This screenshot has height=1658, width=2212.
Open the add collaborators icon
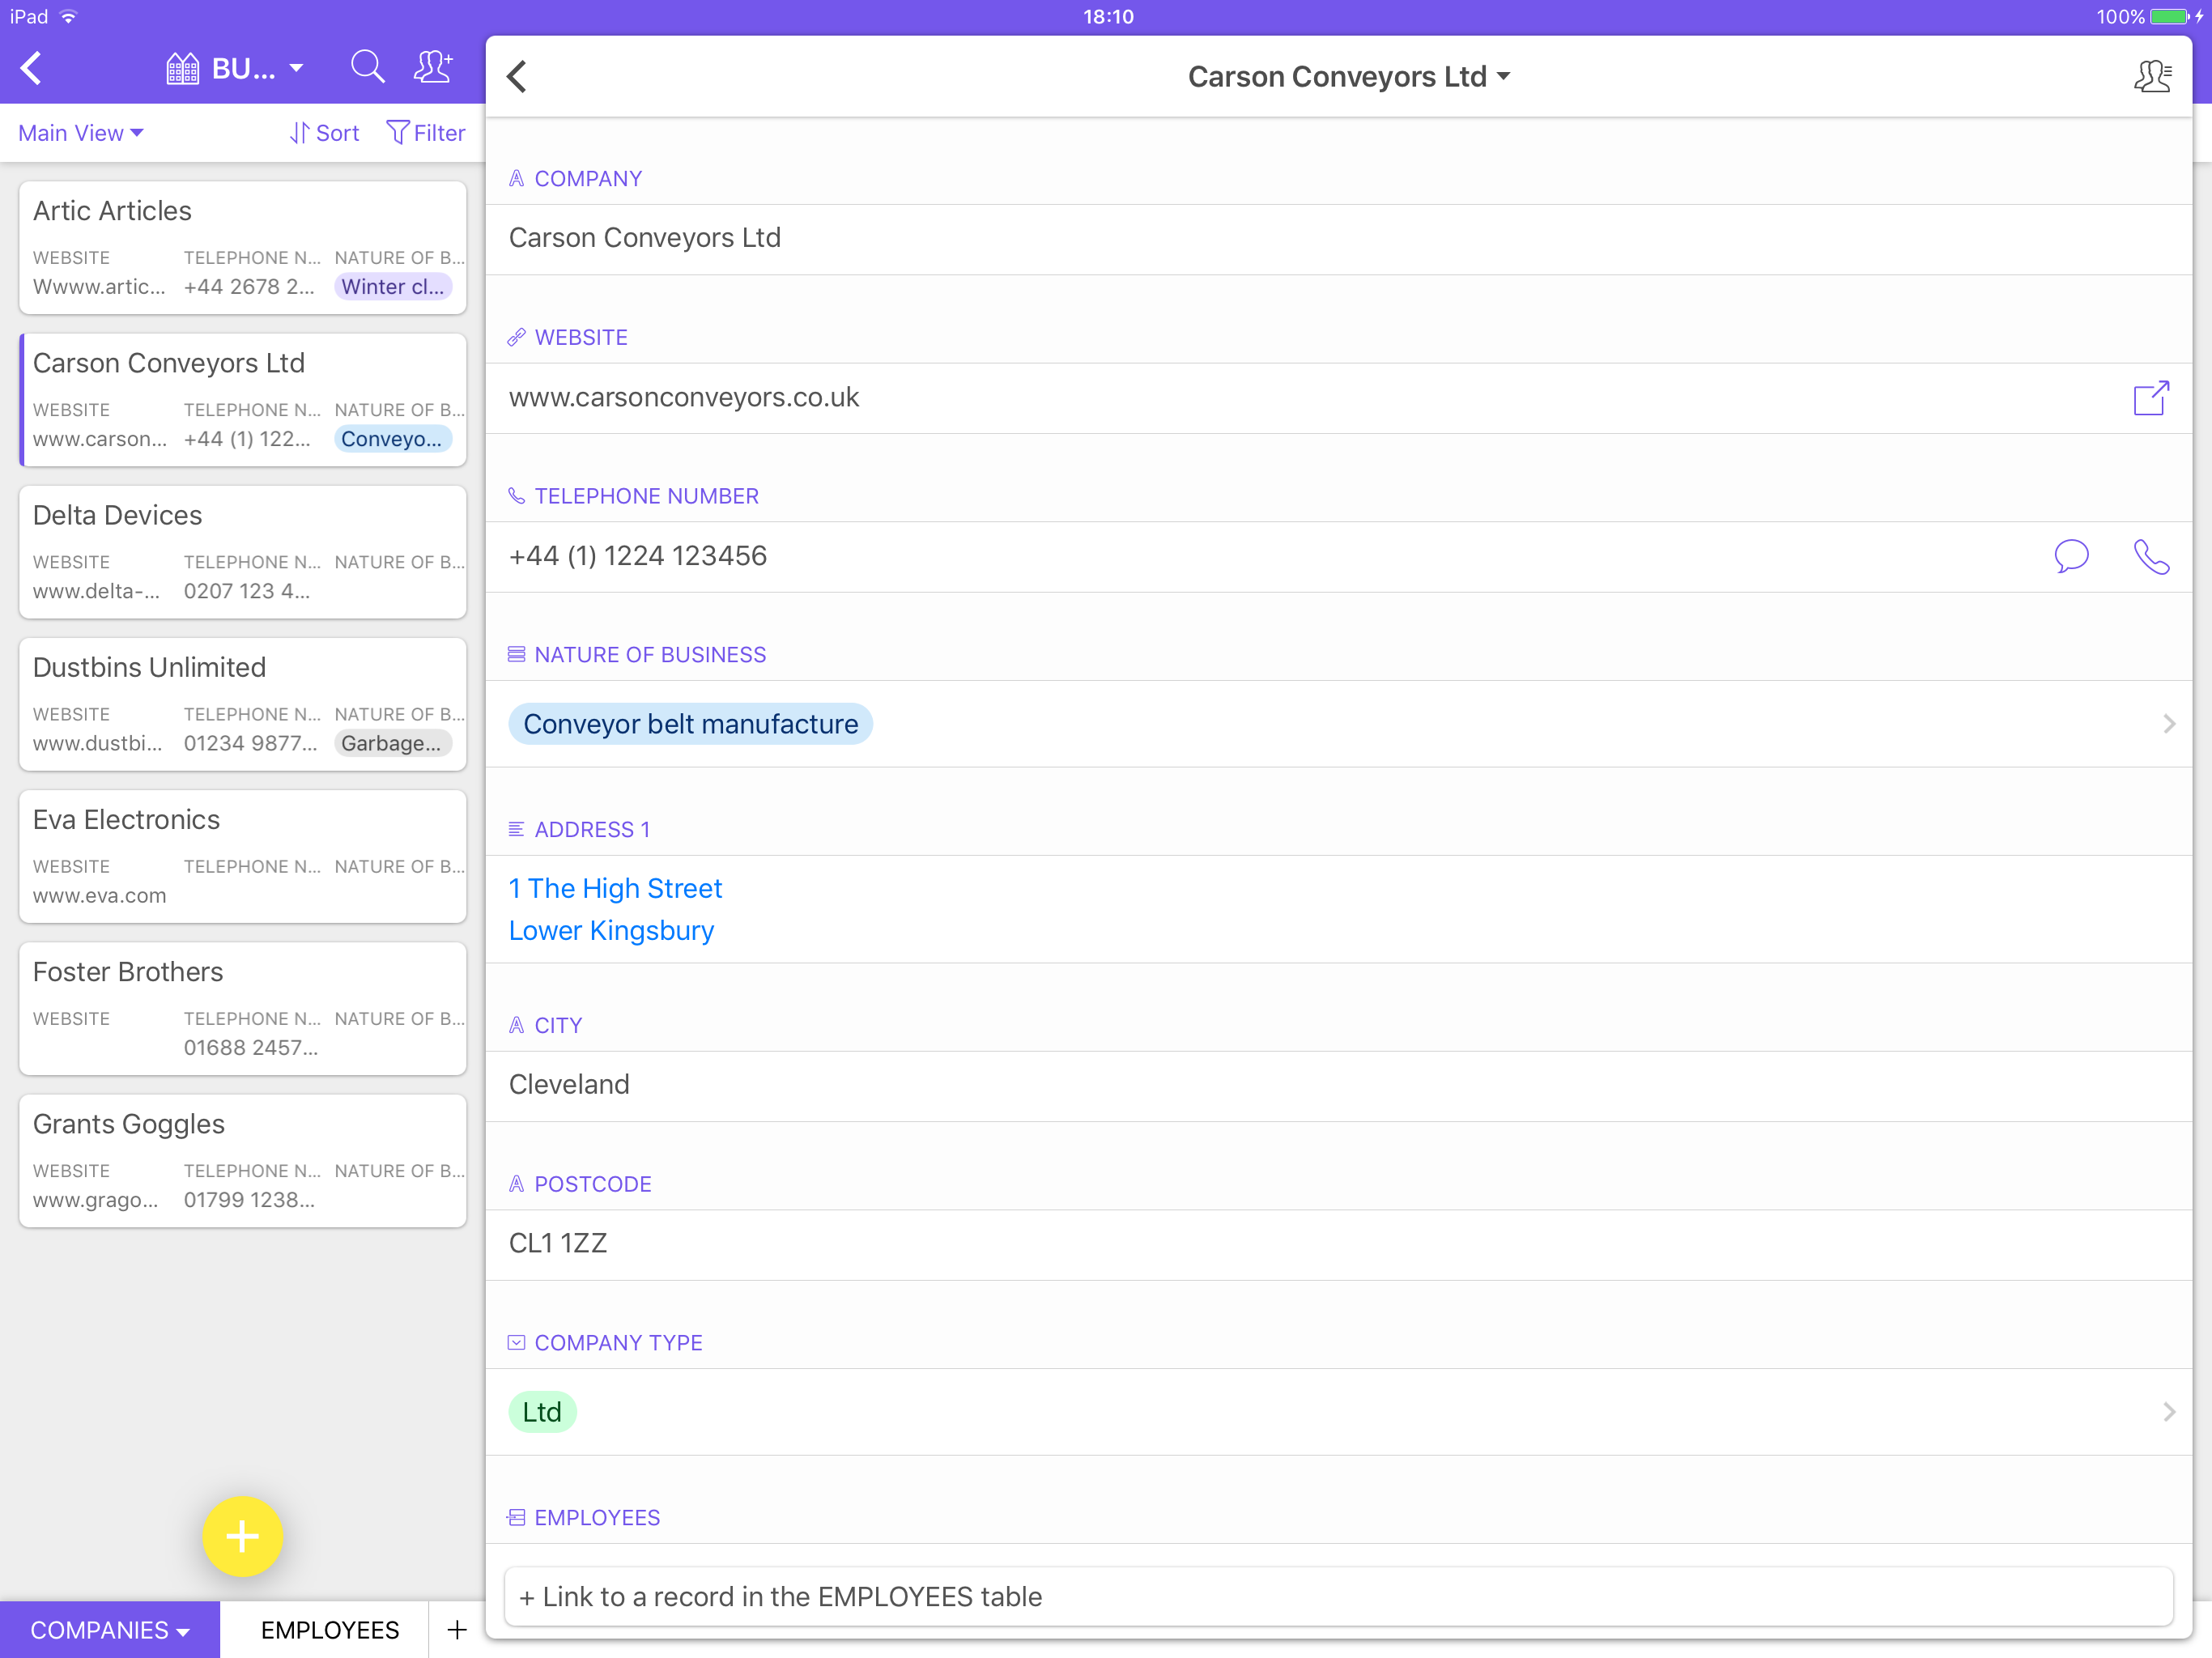433,68
